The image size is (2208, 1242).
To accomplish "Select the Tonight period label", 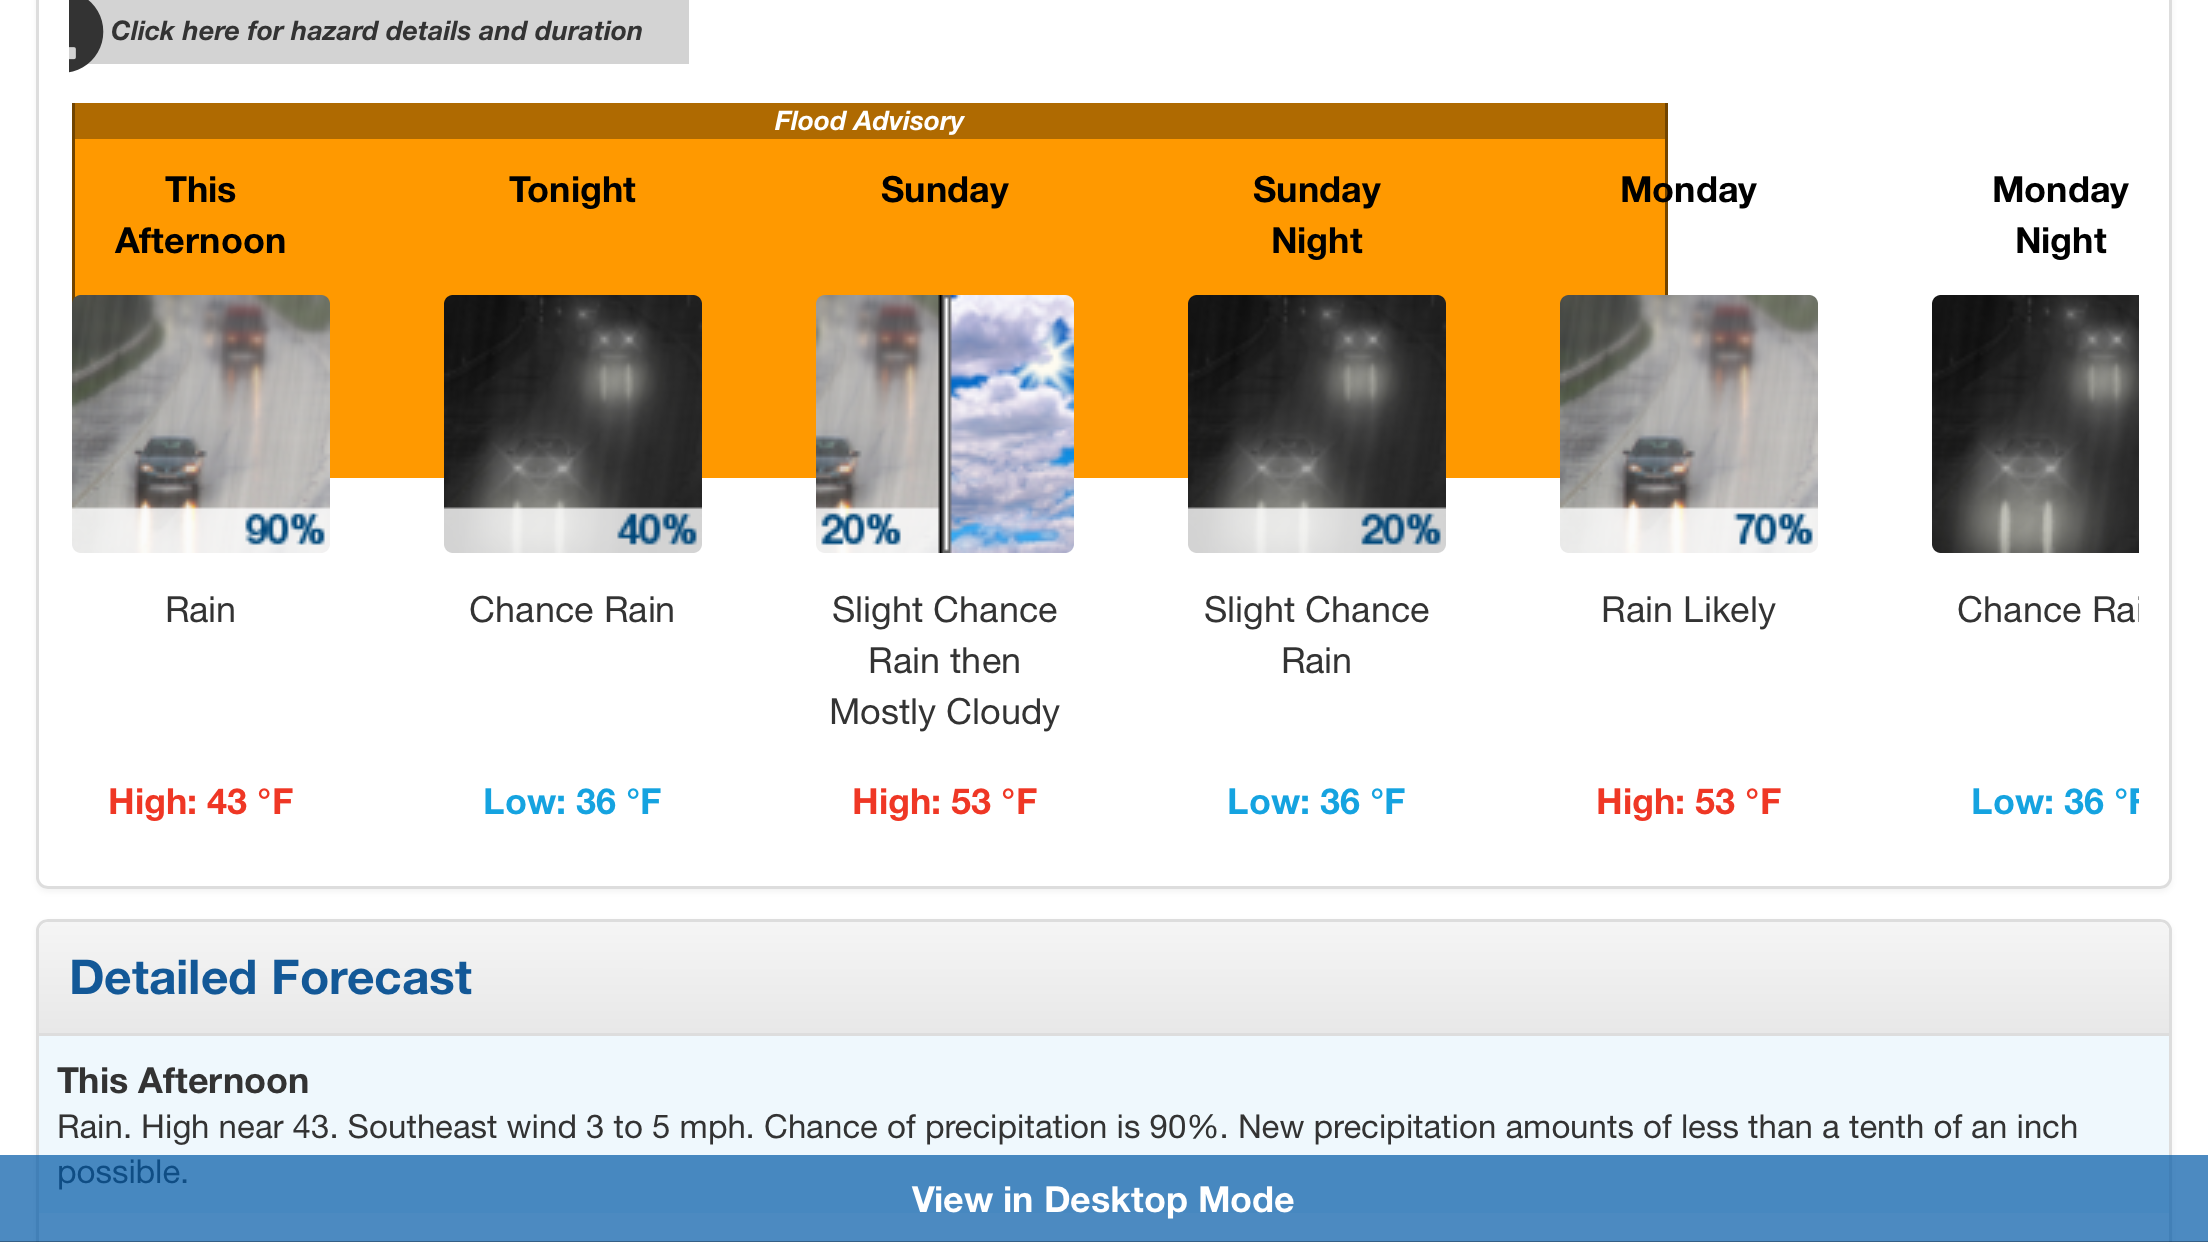I will tap(572, 190).
